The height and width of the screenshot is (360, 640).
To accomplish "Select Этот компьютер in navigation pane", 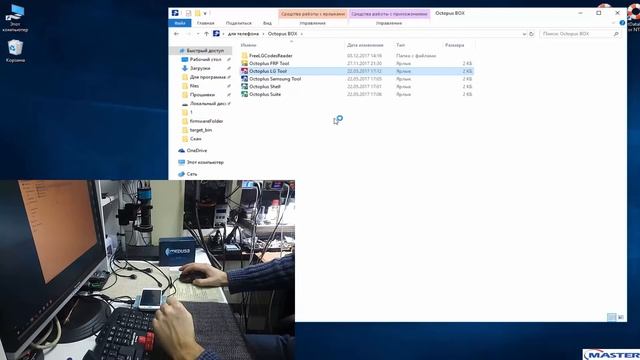I will (x=201, y=162).
